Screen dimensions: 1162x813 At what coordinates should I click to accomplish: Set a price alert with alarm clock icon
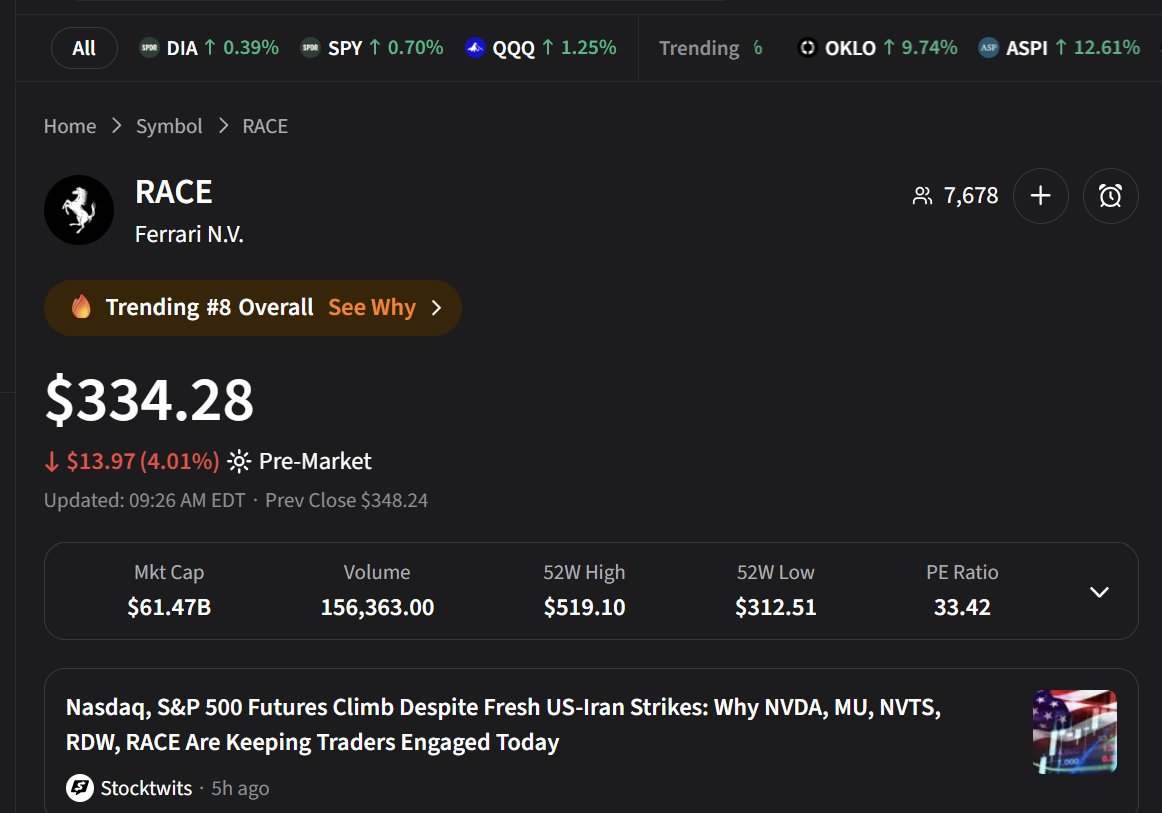(x=1110, y=196)
